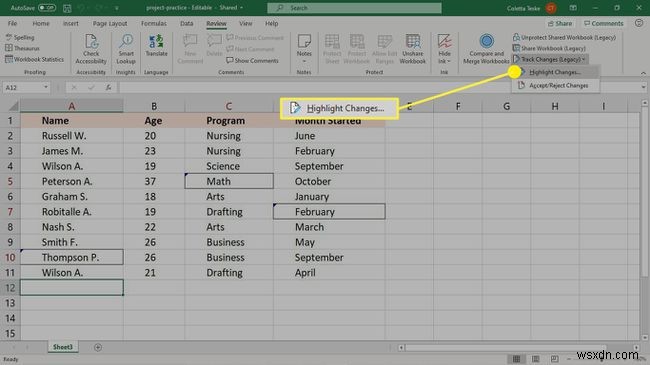Collapse the ribbon with the arrow

click(643, 73)
